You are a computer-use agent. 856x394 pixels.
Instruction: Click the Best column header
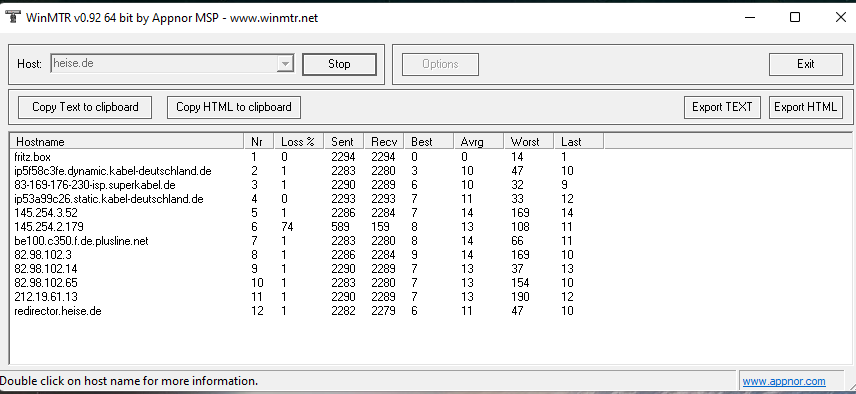(x=429, y=141)
